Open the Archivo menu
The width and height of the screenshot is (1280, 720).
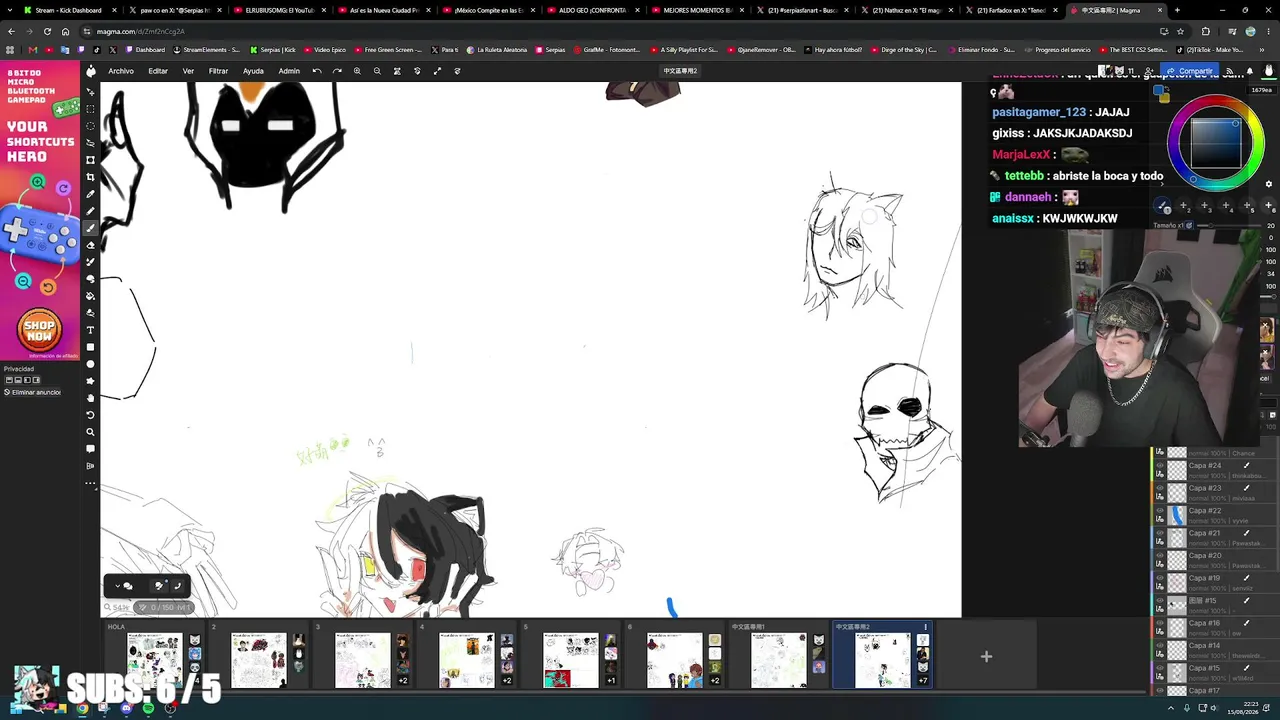coord(121,71)
